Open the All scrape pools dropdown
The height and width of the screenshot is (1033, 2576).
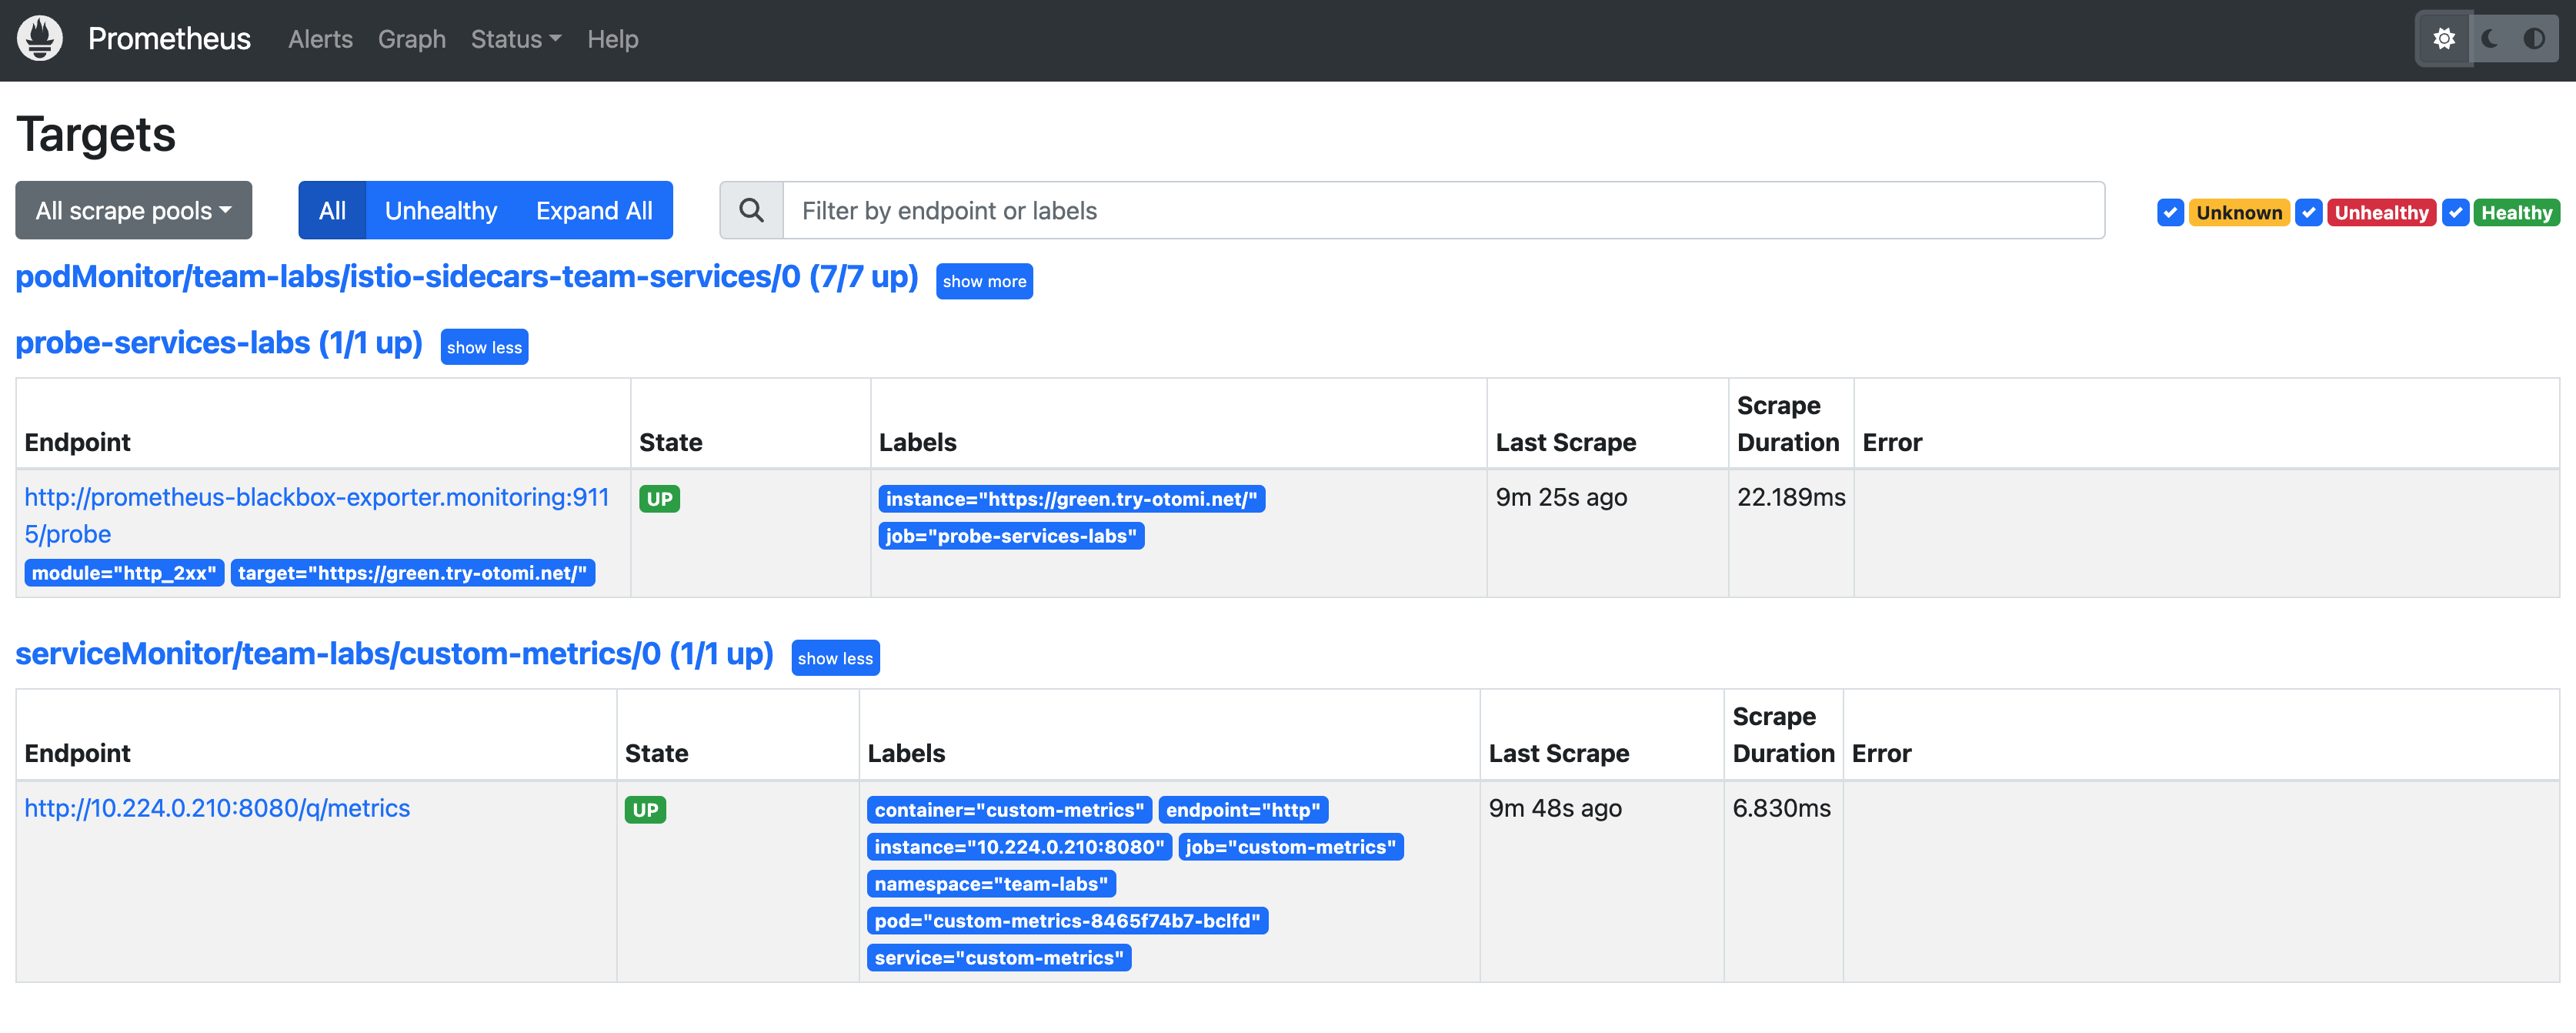coord(133,209)
